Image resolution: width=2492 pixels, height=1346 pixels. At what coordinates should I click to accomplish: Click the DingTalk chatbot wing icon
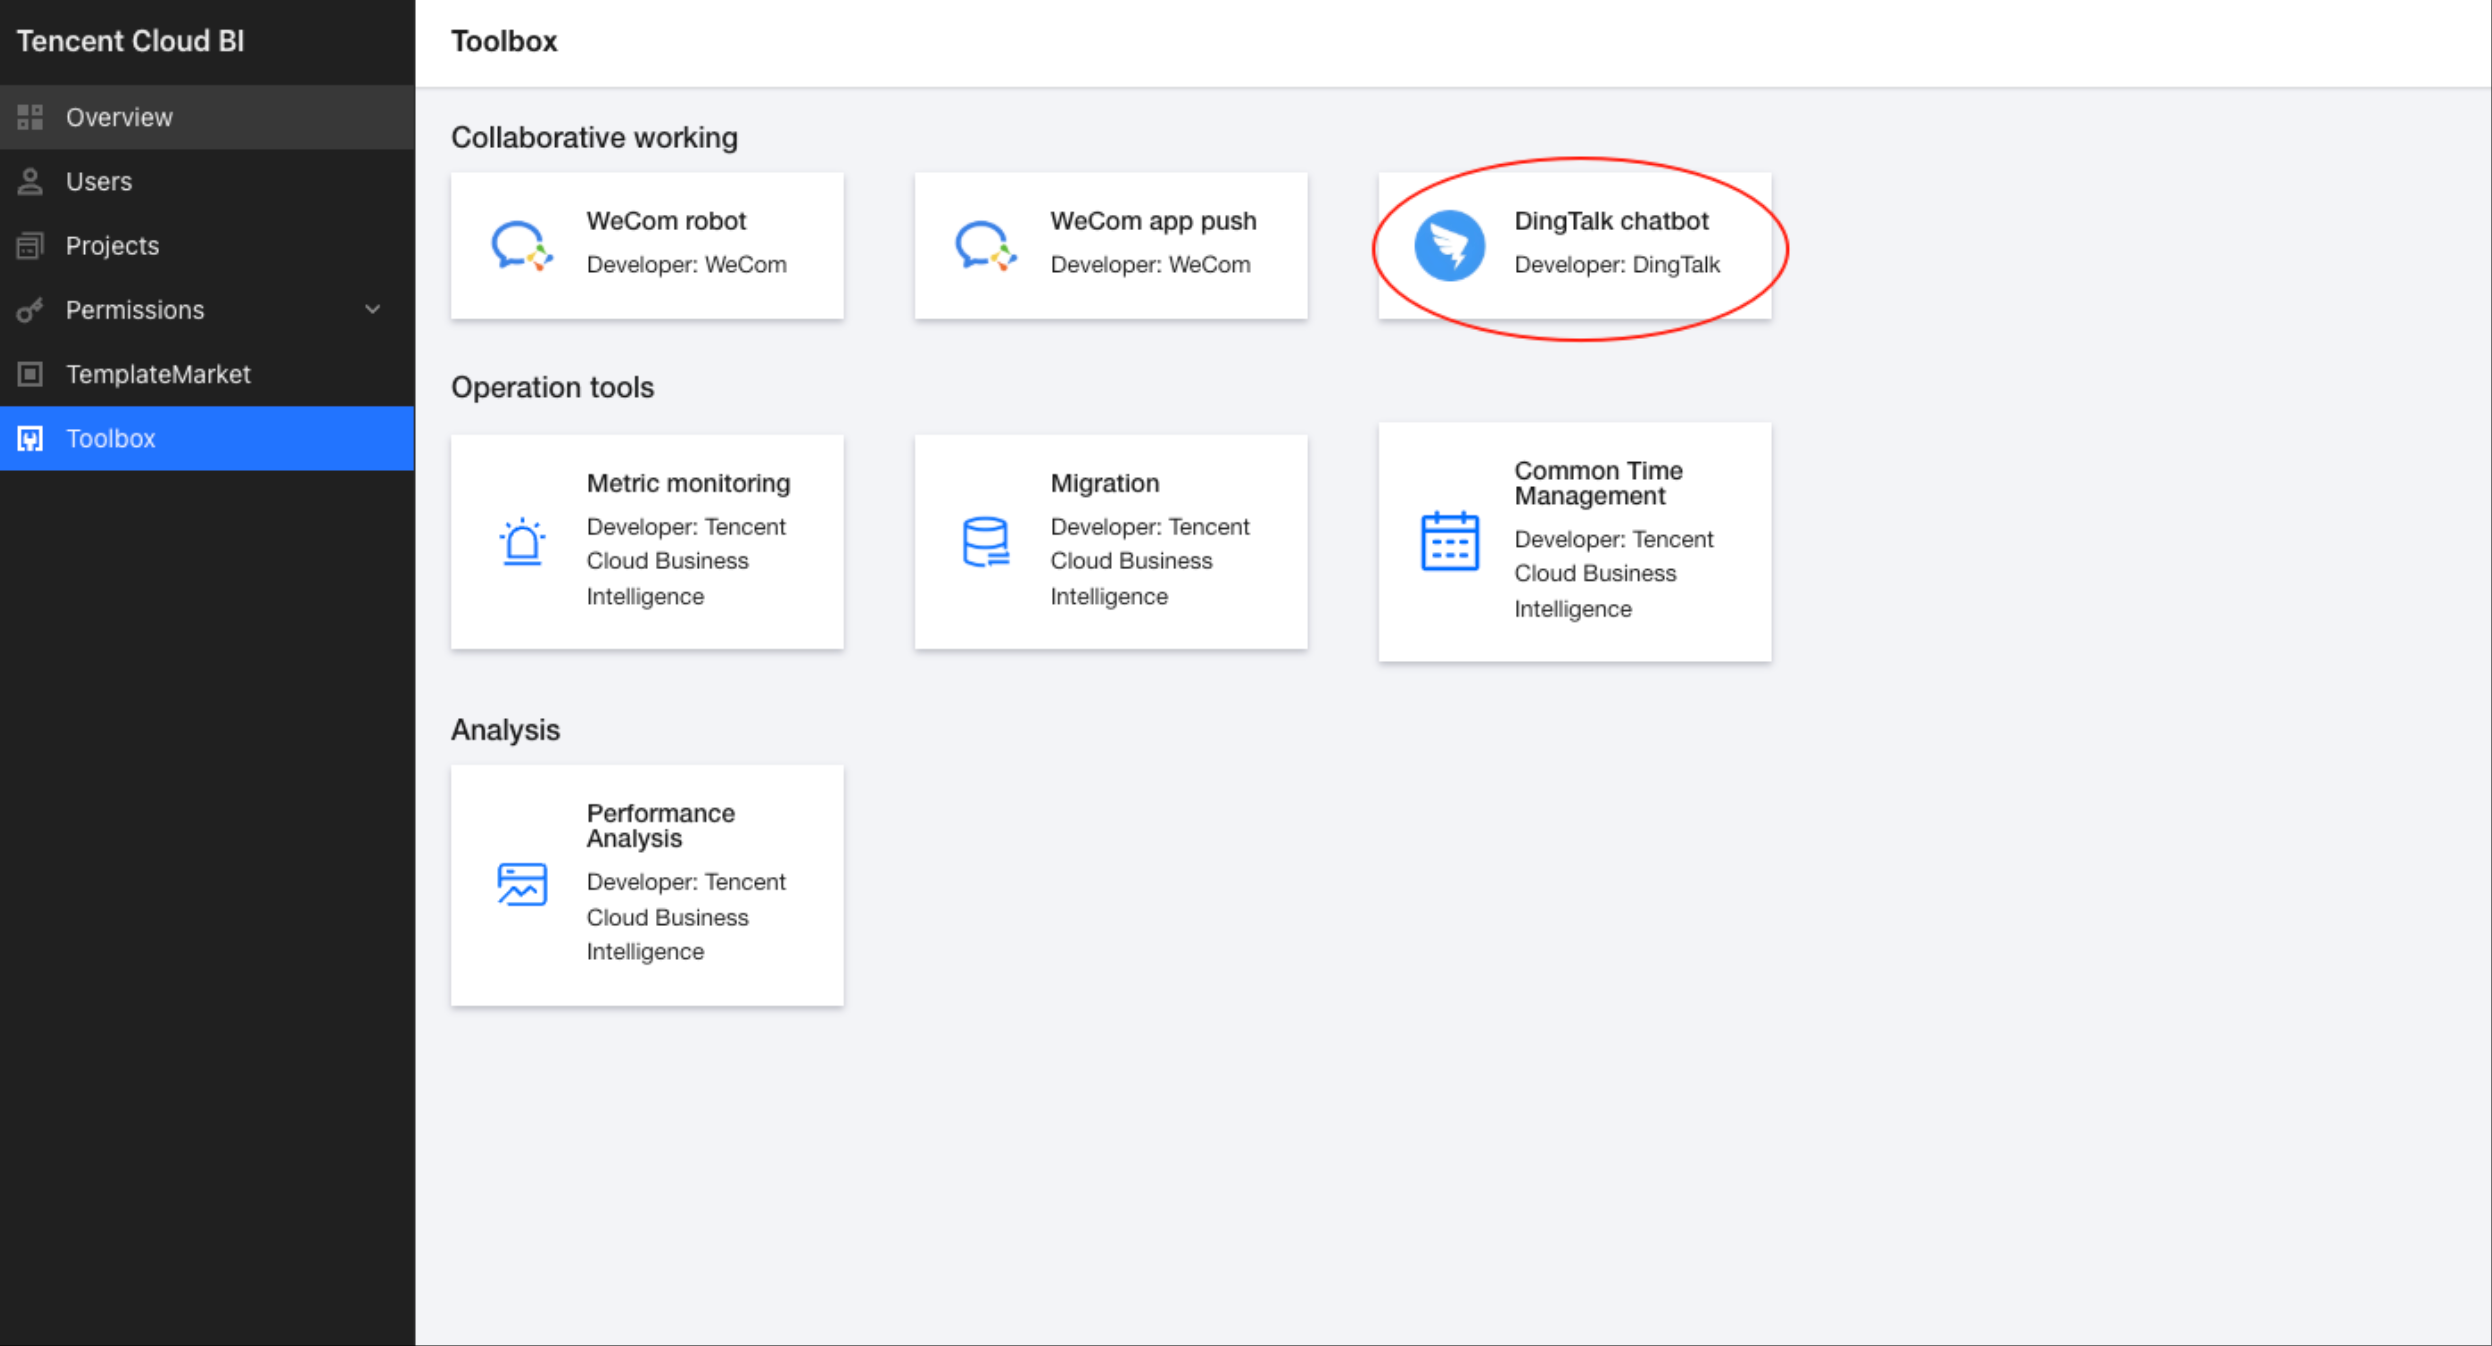pos(1449,245)
